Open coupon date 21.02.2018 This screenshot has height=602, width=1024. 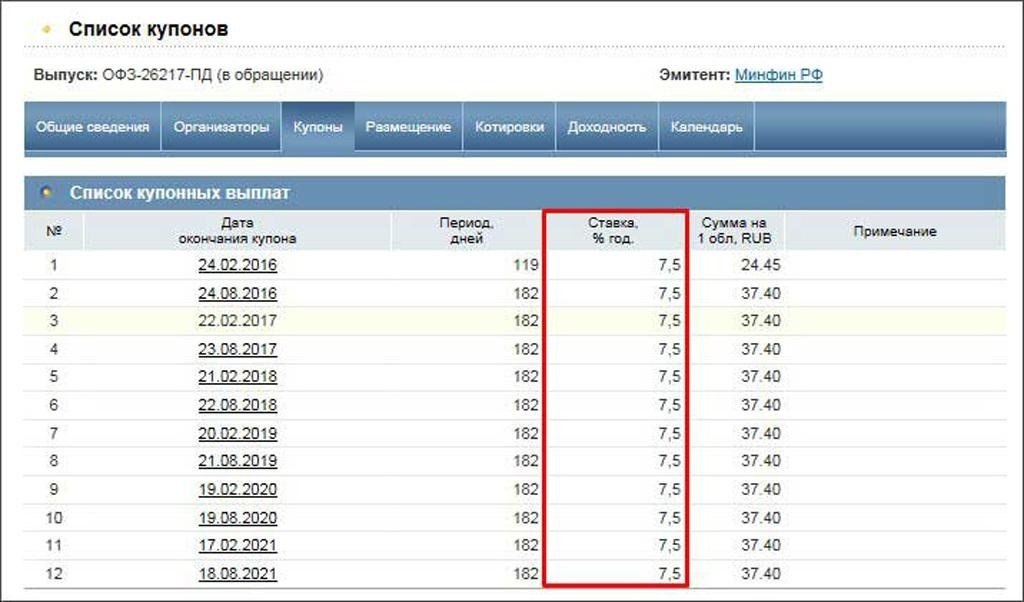tap(238, 377)
